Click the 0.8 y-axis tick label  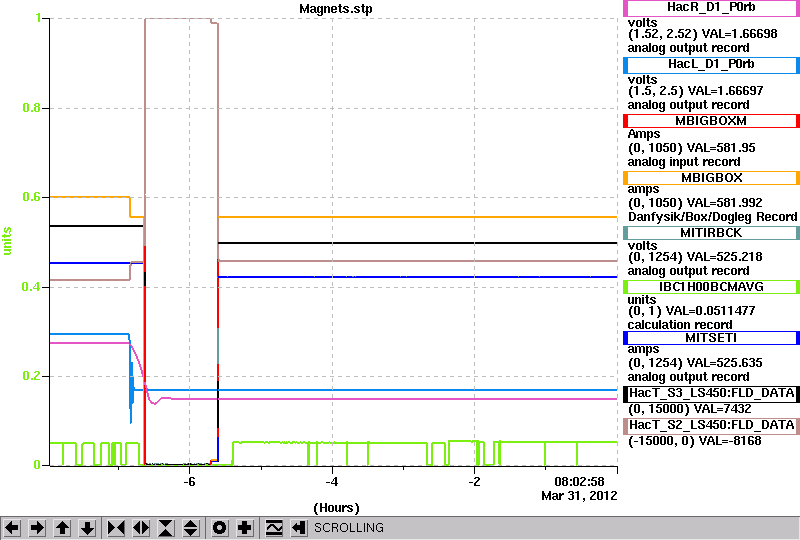click(x=32, y=108)
